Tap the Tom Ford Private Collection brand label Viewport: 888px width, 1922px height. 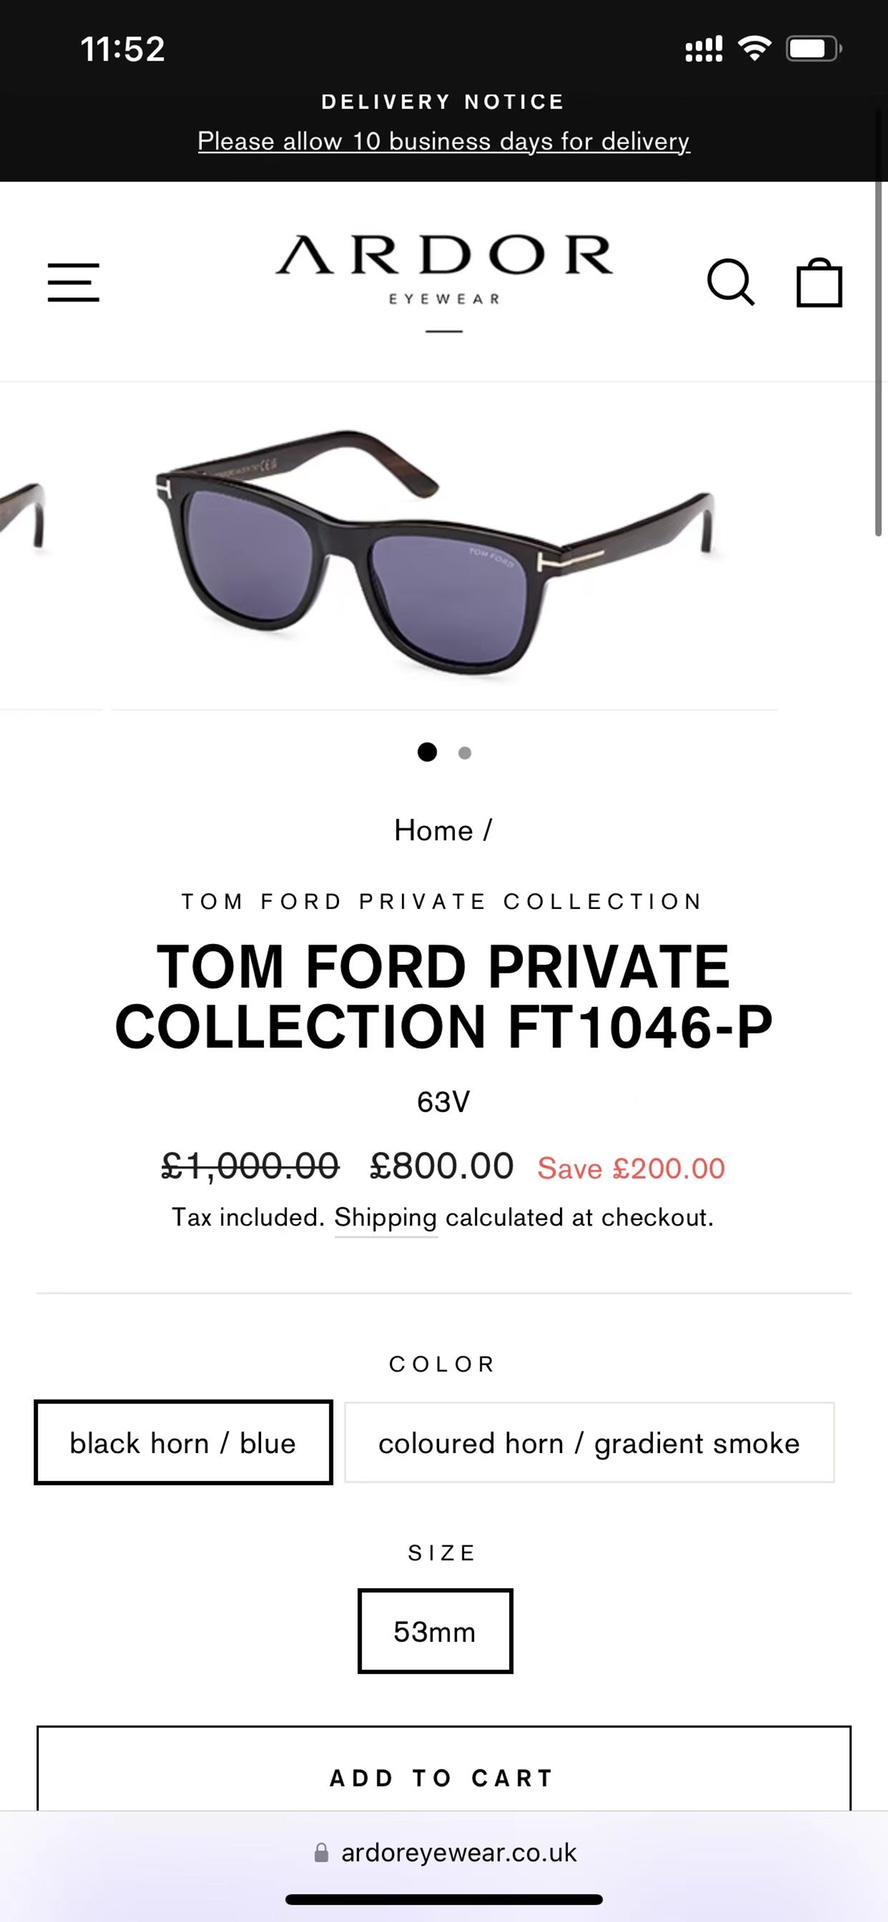pos(443,901)
